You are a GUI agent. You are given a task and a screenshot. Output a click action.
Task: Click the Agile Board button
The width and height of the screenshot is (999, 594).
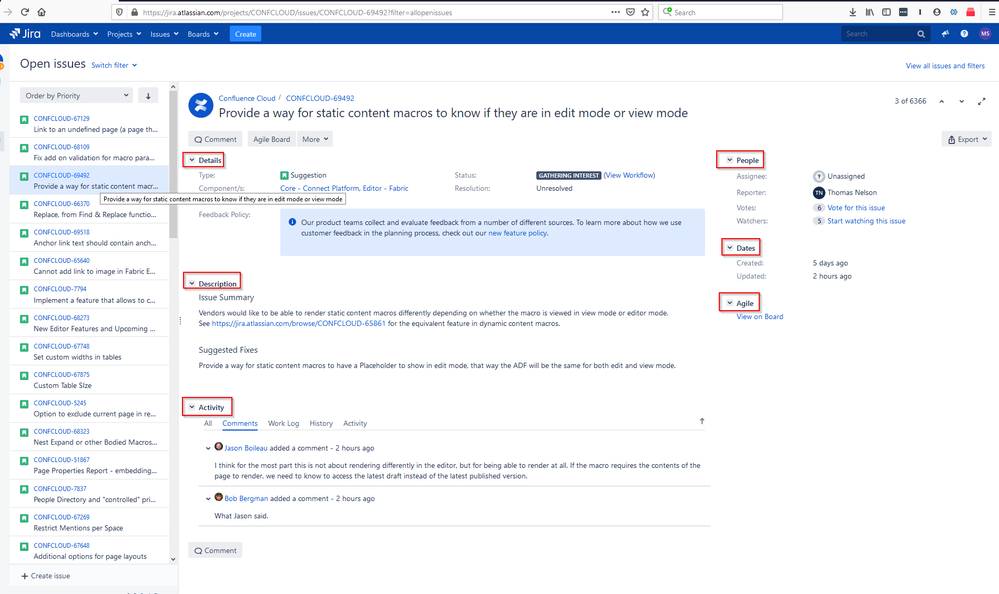point(271,140)
